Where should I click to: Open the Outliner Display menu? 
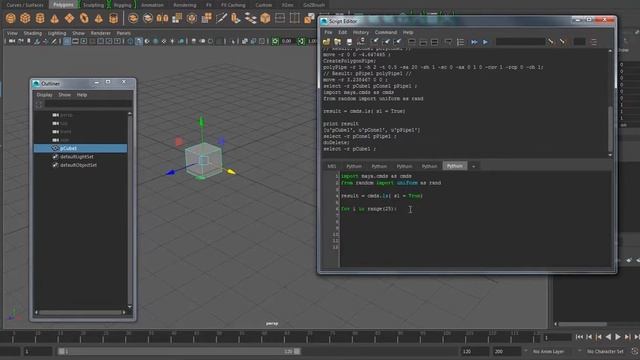tap(44, 95)
